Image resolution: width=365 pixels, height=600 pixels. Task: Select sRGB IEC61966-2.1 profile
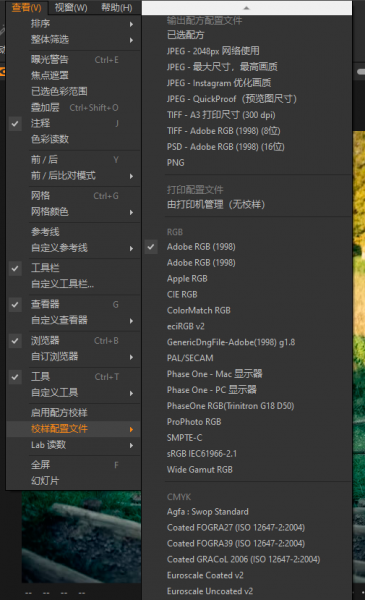click(247, 454)
